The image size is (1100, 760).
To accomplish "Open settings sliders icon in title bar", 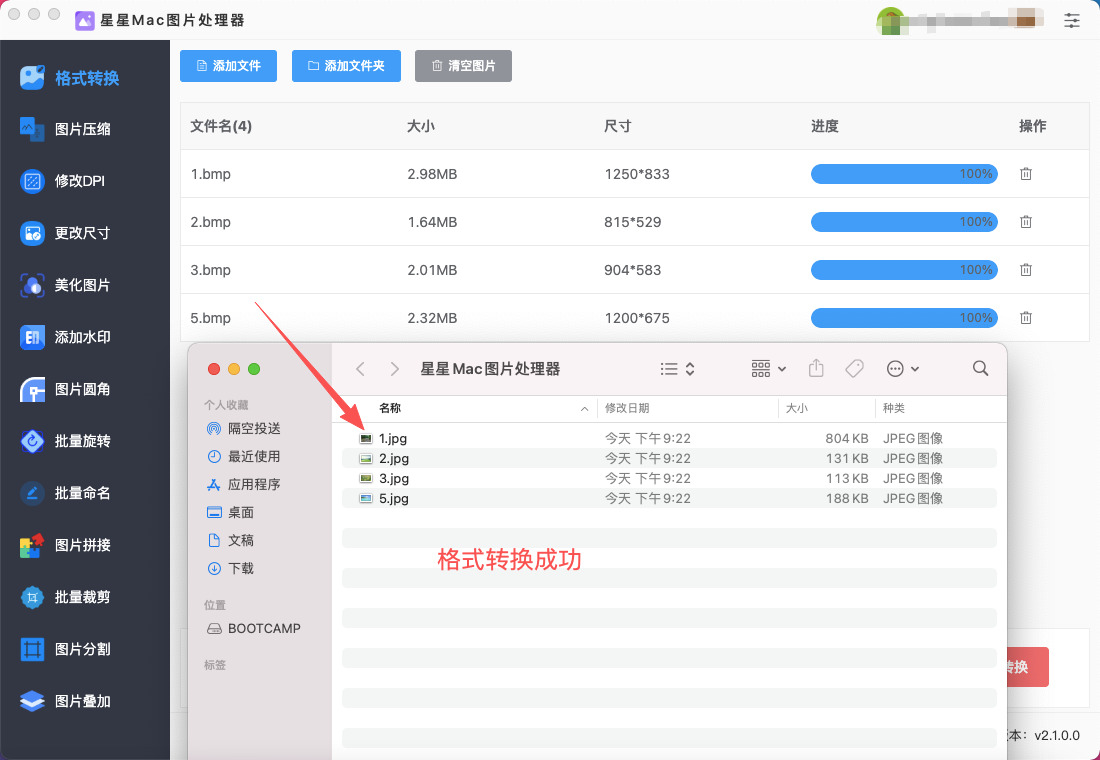I will point(1072,20).
